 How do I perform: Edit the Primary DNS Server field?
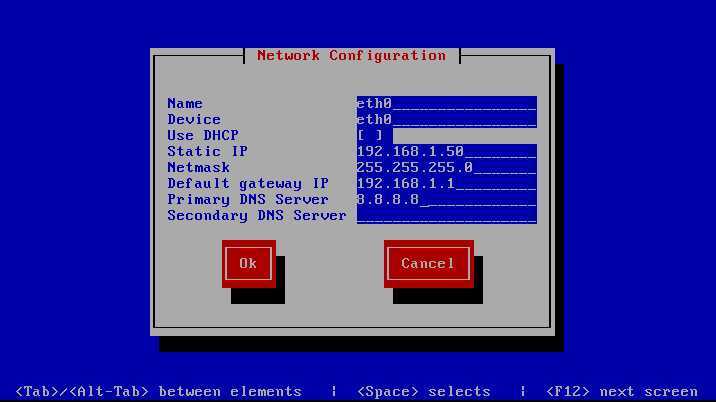447,200
